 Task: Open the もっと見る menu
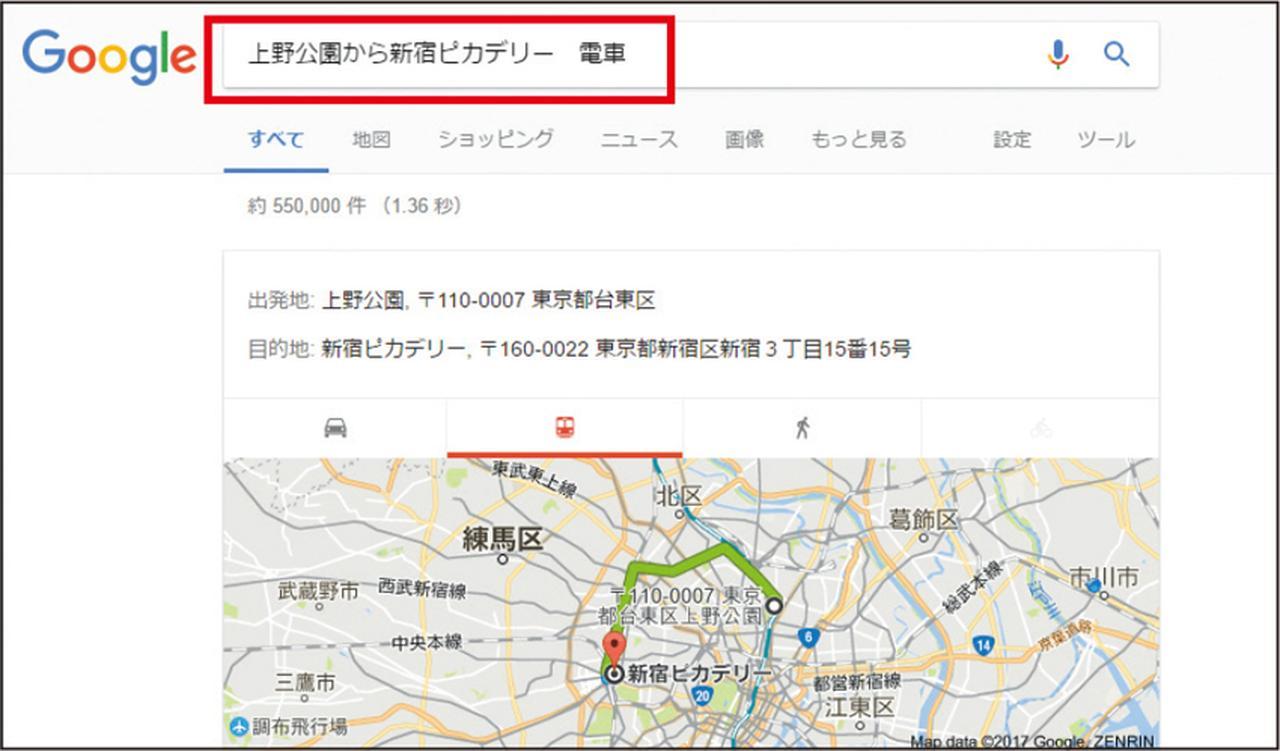[x=859, y=140]
